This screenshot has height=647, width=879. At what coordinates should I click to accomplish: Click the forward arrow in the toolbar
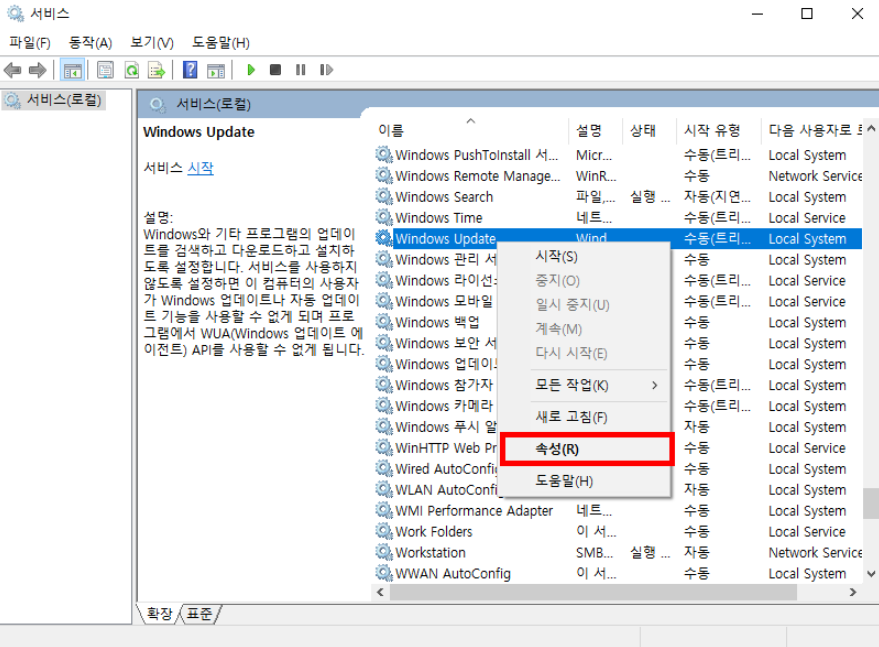38,70
